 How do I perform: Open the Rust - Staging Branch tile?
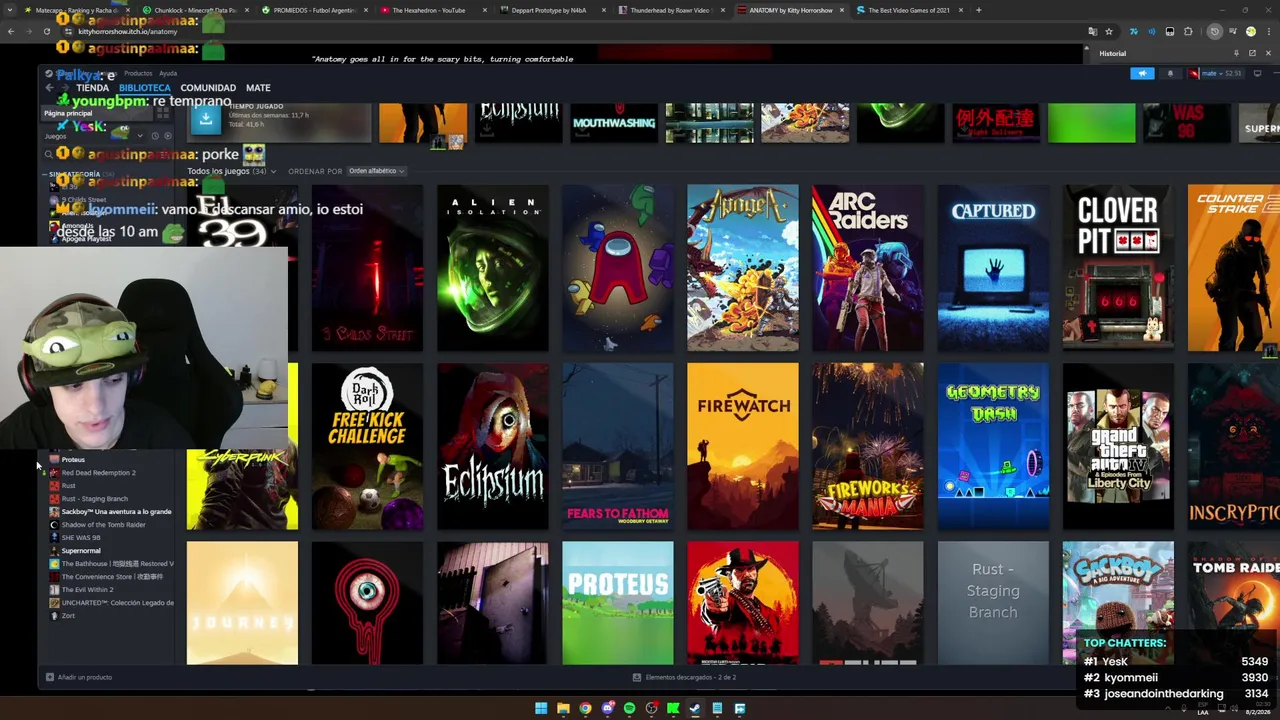993,603
